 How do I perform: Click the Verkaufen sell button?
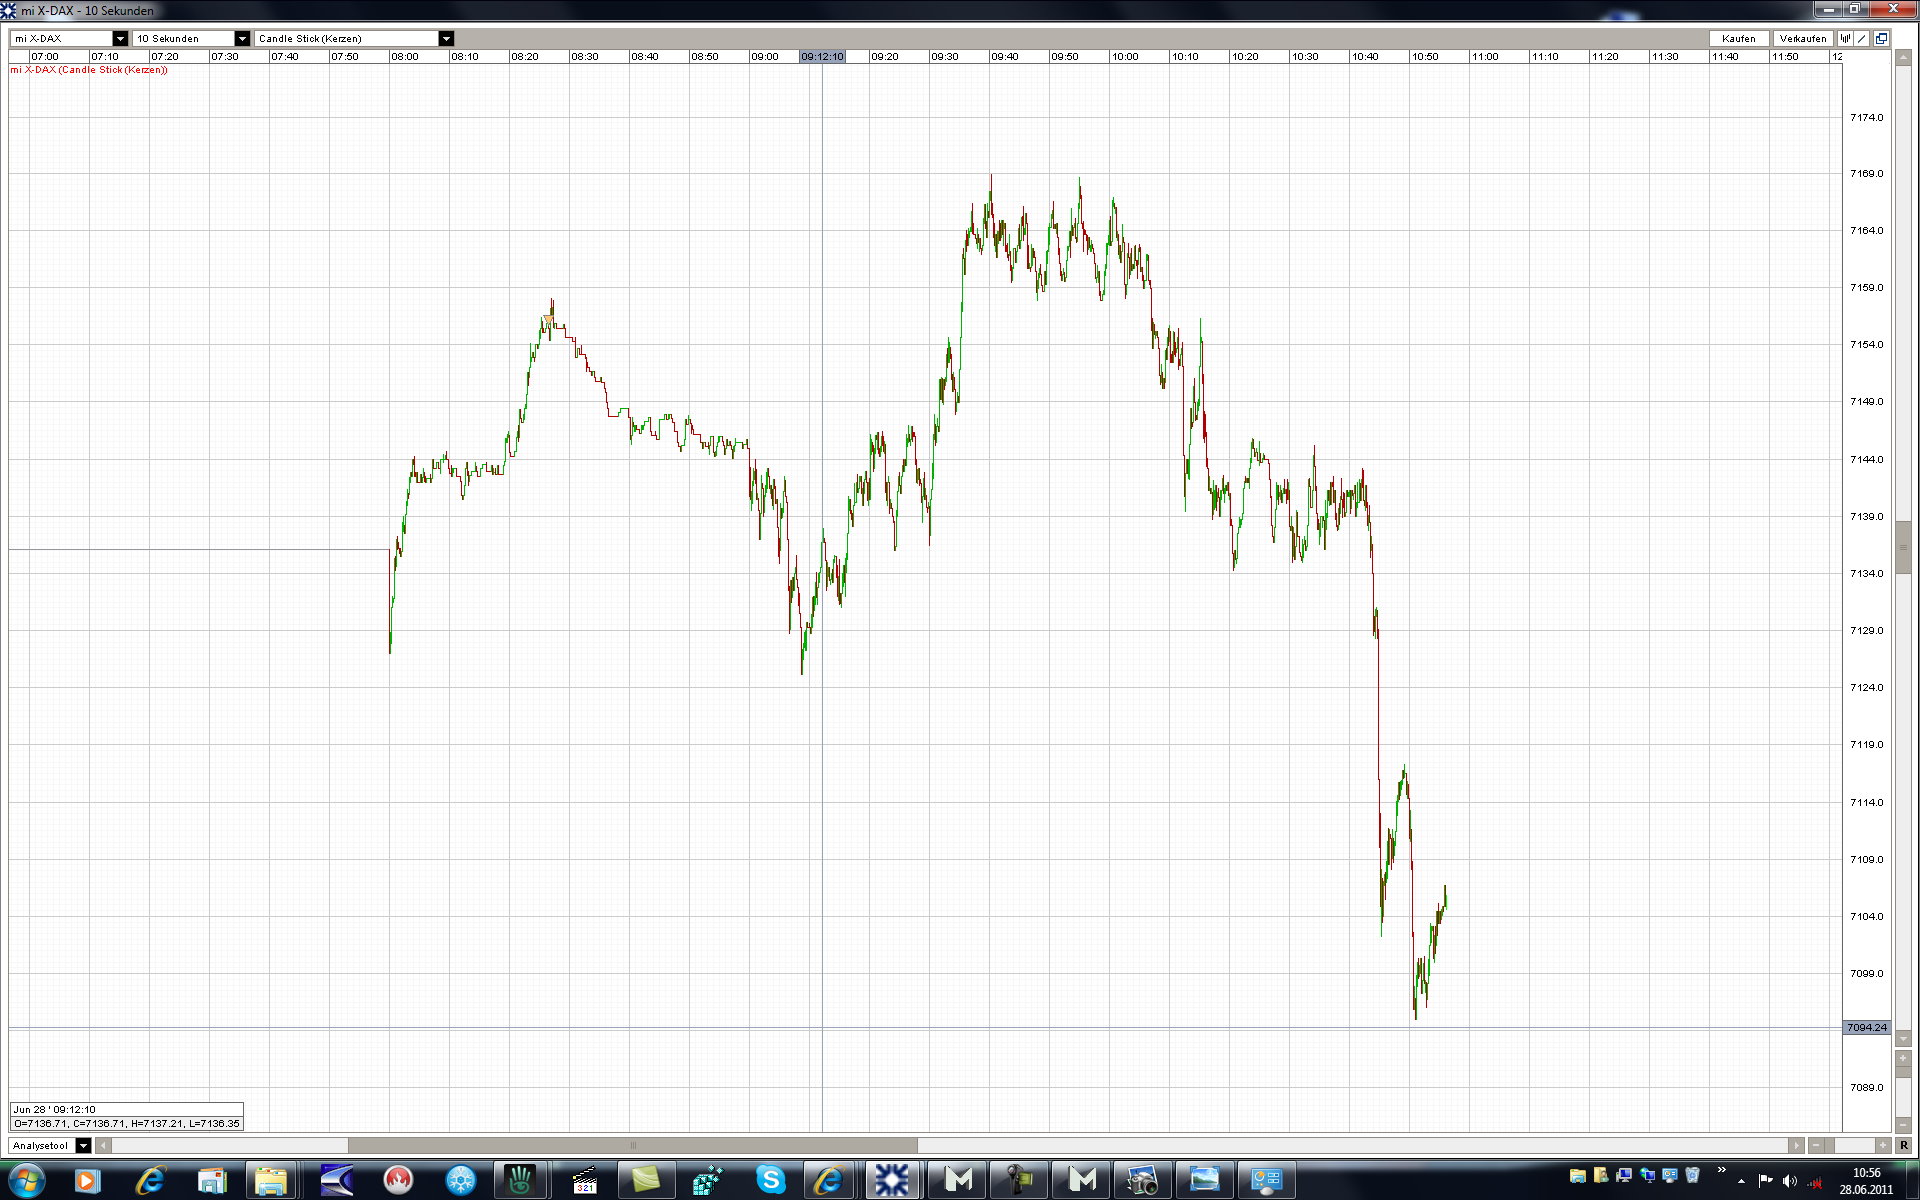[x=1803, y=38]
